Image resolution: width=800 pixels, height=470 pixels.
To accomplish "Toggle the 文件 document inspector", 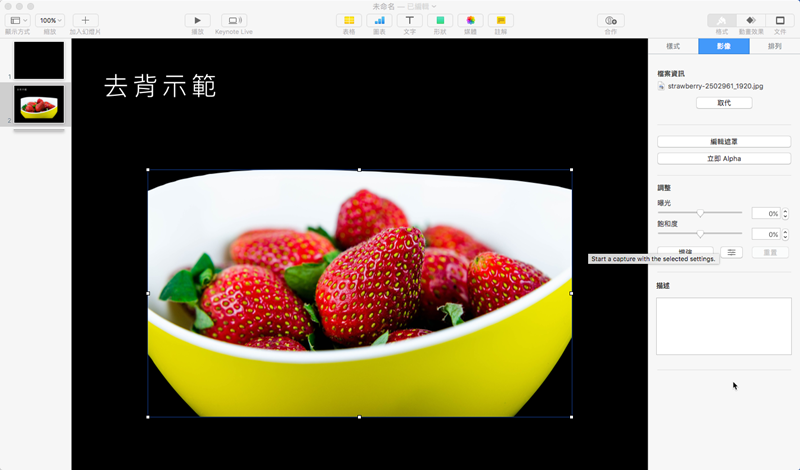I will (780, 20).
